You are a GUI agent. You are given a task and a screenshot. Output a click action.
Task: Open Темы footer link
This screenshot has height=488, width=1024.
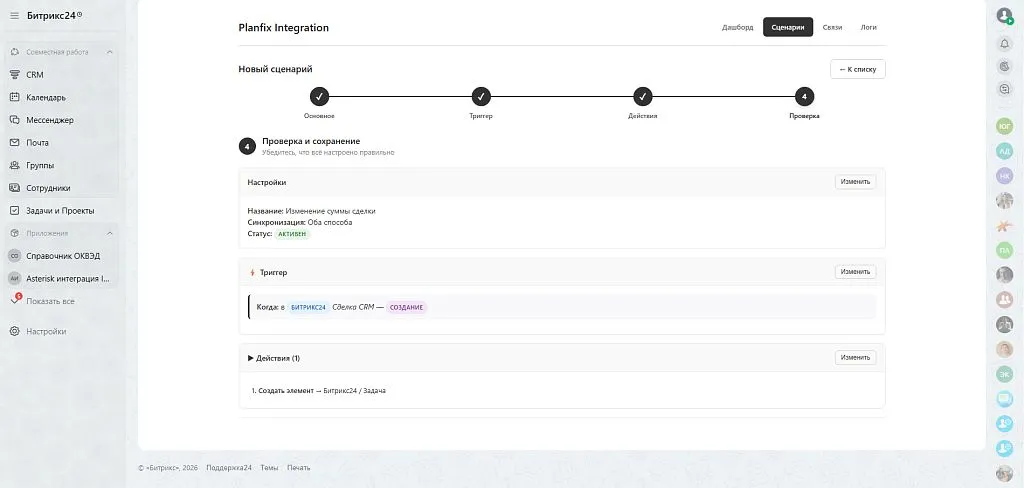tap(269, 468)
